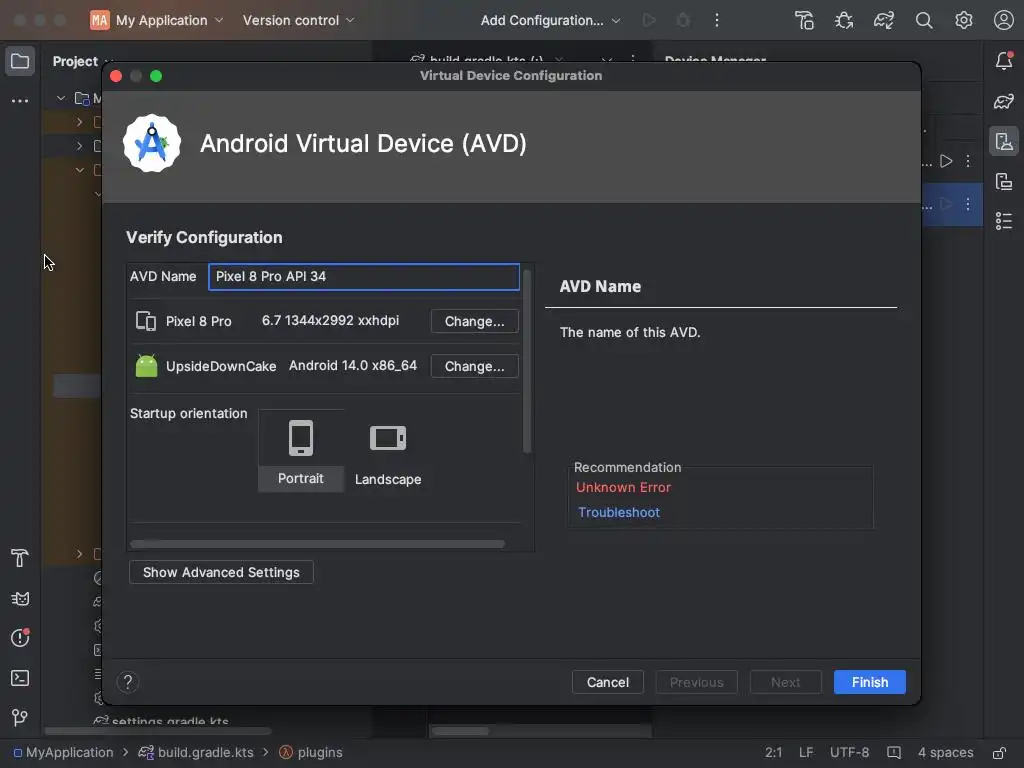Click the AVD Name text field
The width and height of the screenshot is (1024, 768).
(x=364, y=277)
